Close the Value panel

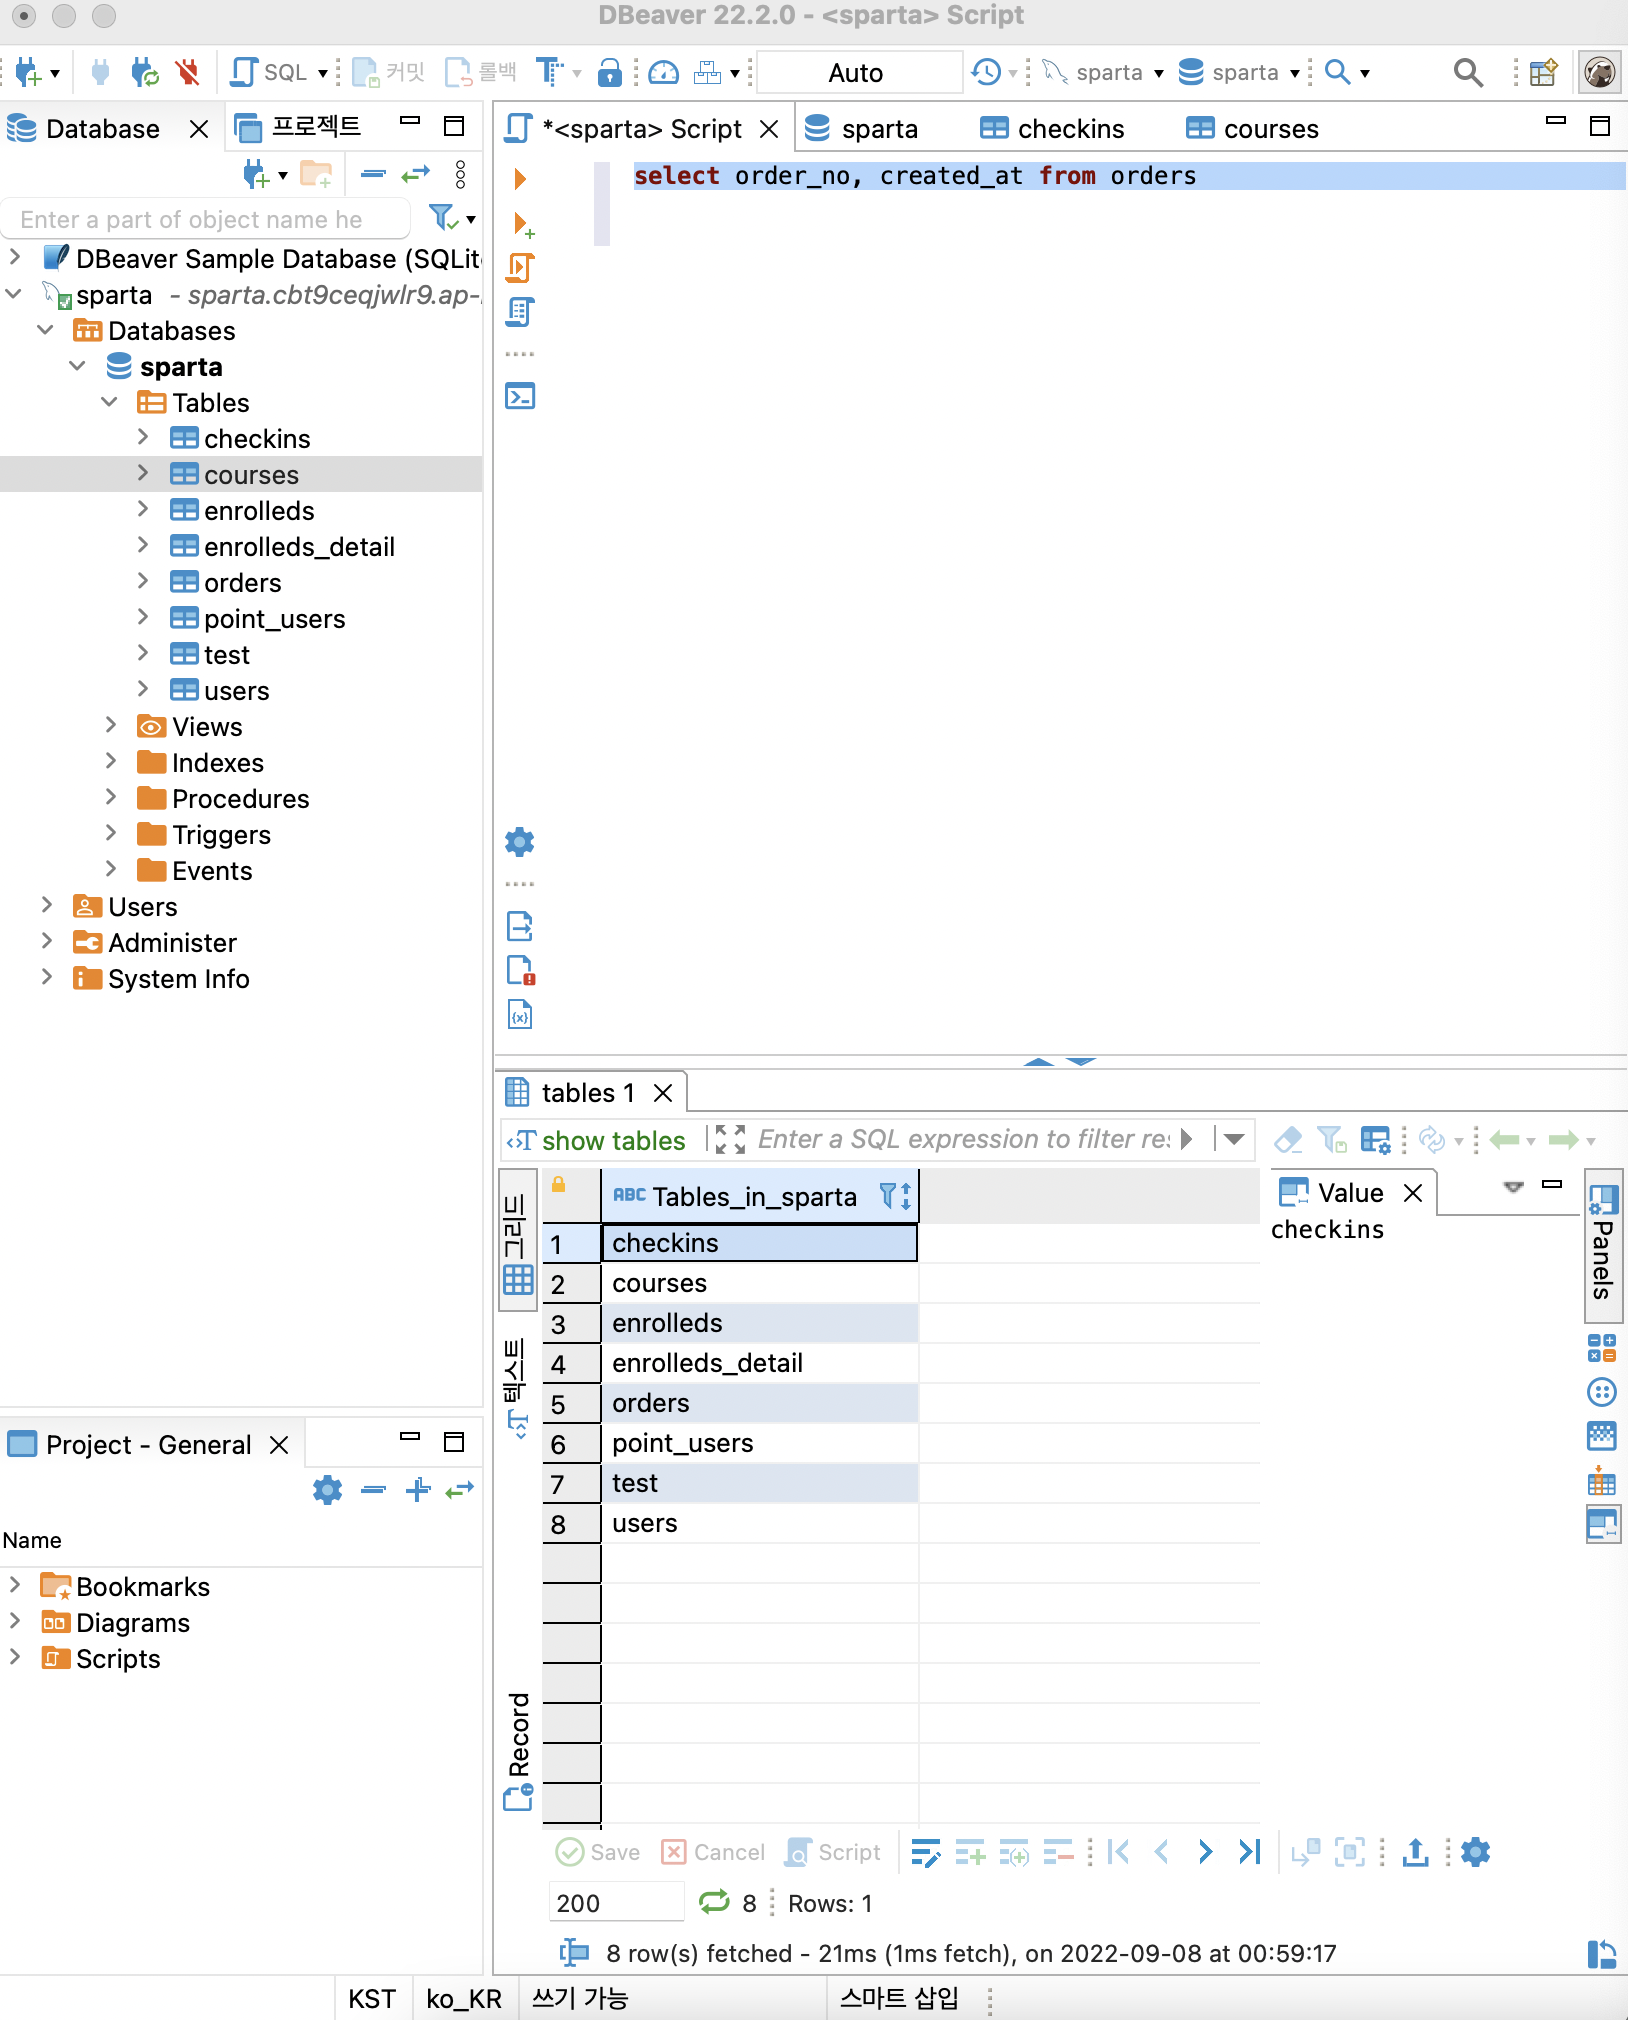tap(1413, 1192)
